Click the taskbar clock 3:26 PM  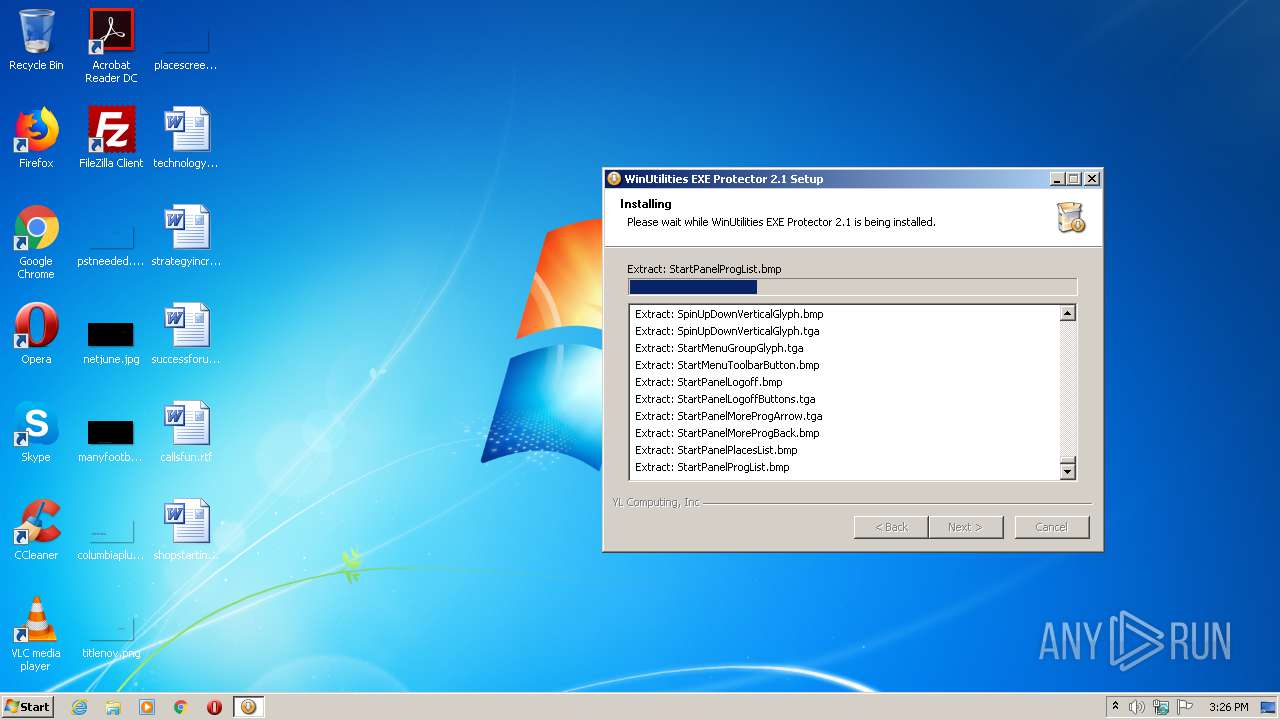(1228, 707)
